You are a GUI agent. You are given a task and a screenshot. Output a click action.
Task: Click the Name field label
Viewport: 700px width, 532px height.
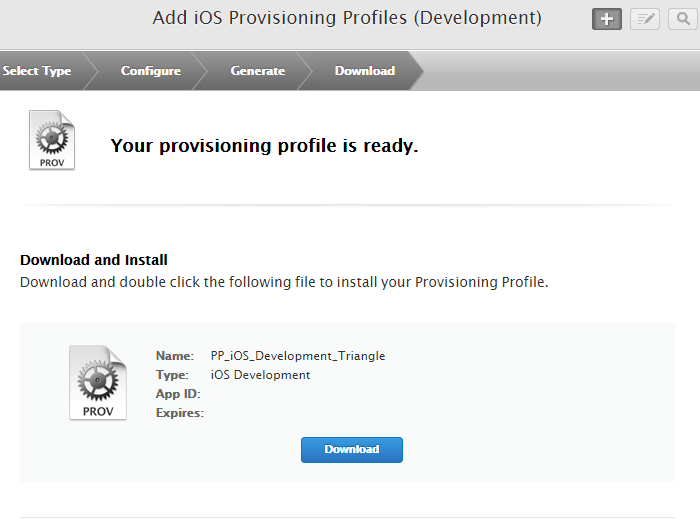[174, 356]
